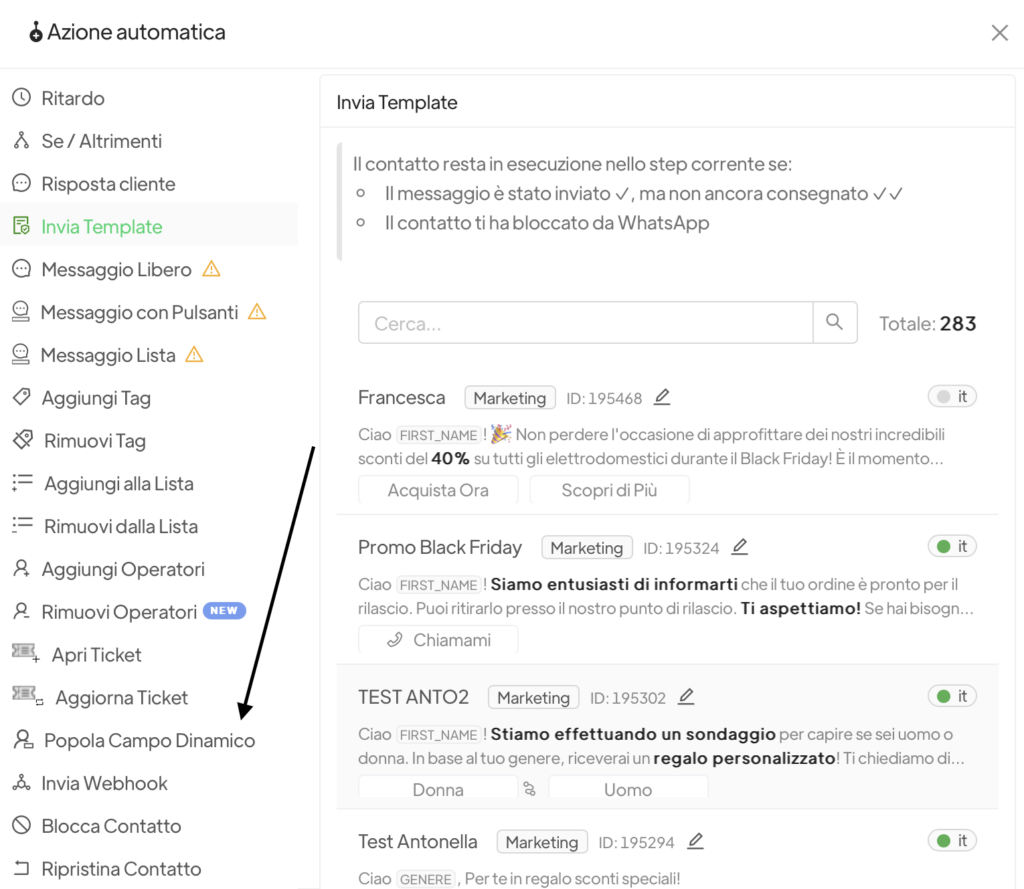The image size is (1024, 889).
Task: Click the Ritardo clock icon
Action: coord(21,98)
